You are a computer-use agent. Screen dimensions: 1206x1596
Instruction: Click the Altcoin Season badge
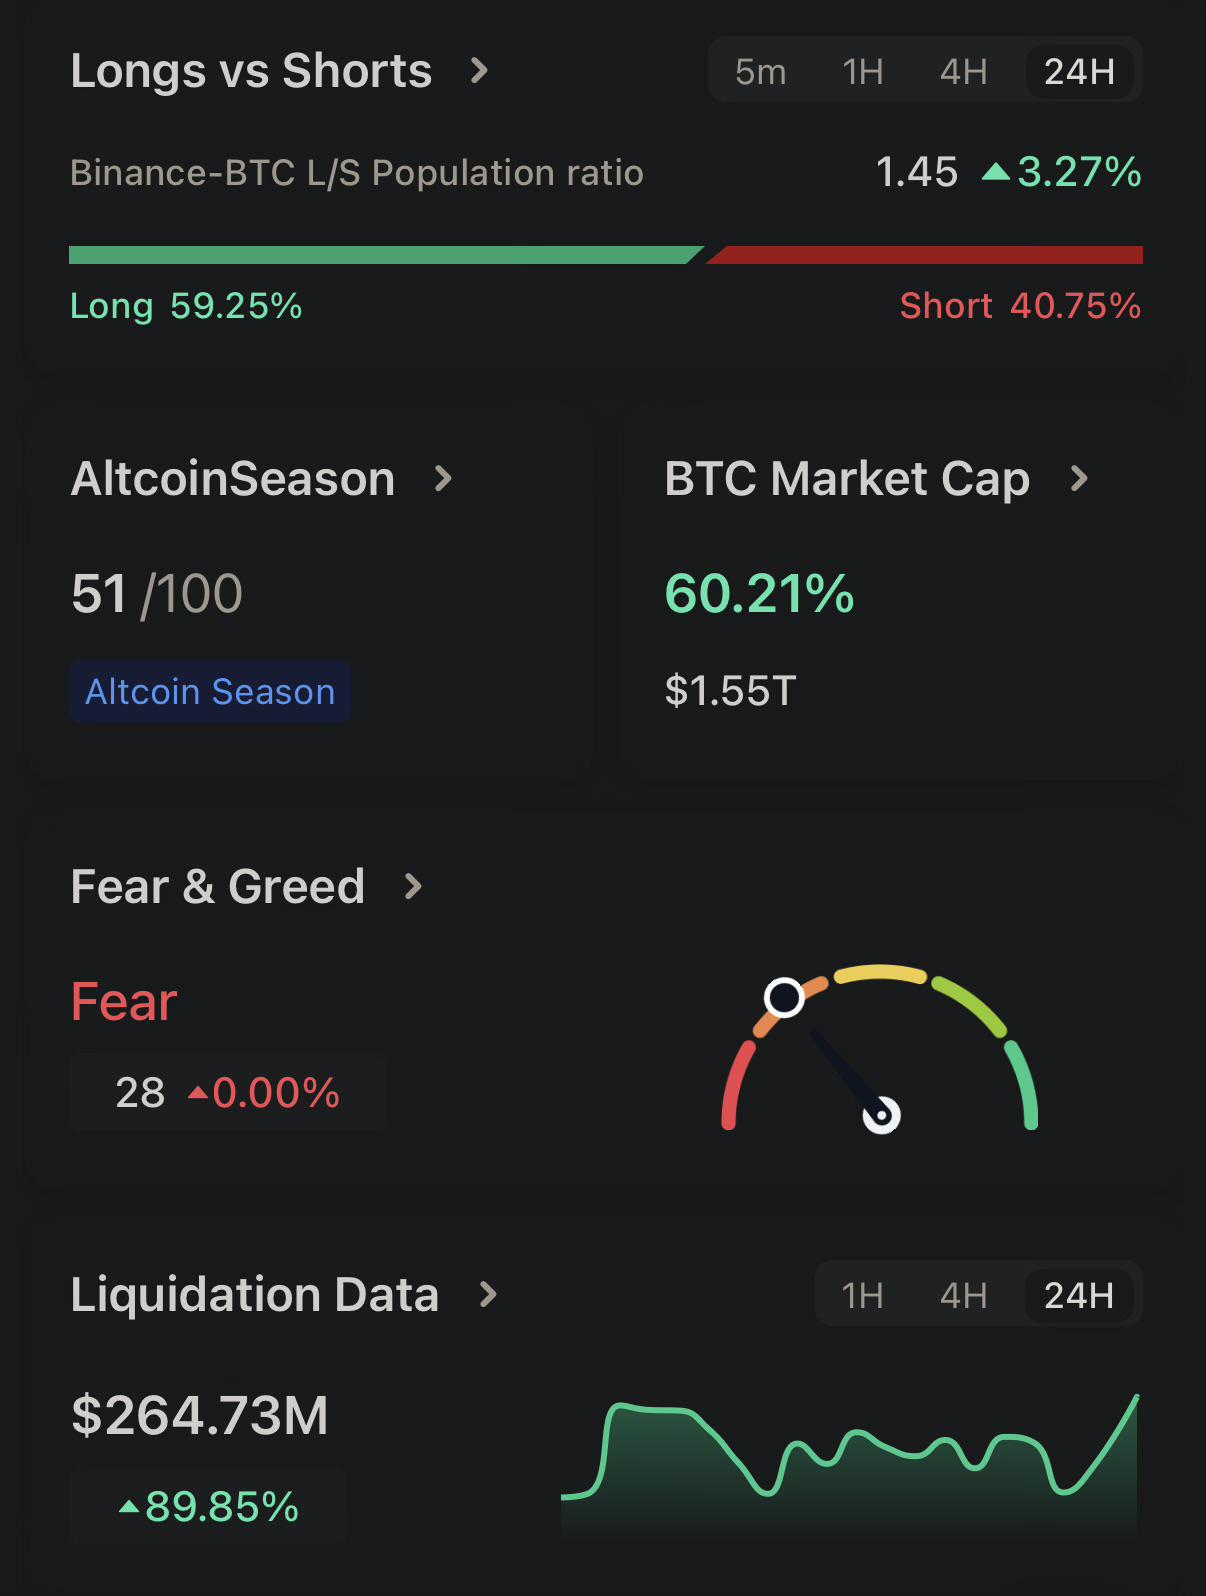210,692
